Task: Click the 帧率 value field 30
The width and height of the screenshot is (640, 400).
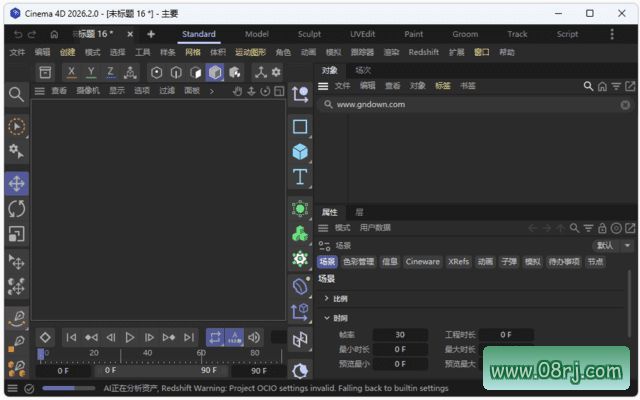Action: 400,335
